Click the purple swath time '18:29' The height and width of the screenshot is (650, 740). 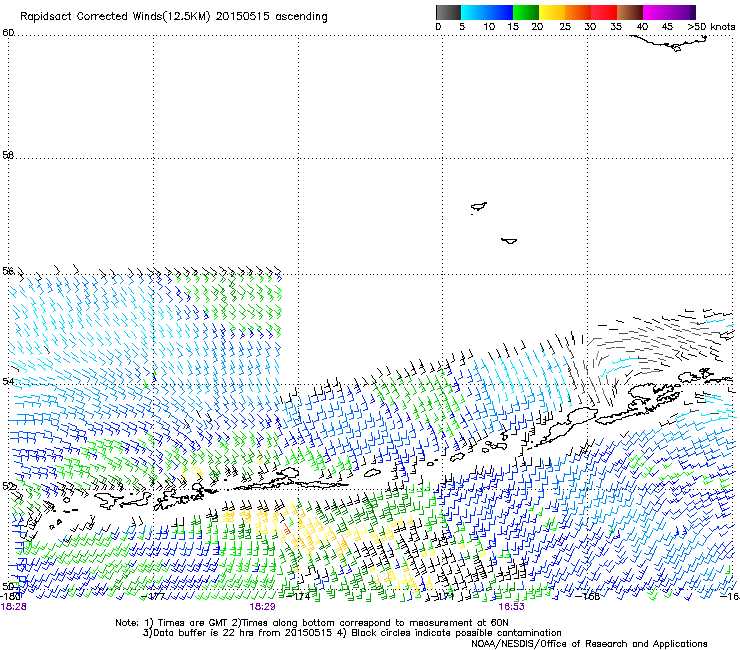[262, 607]
